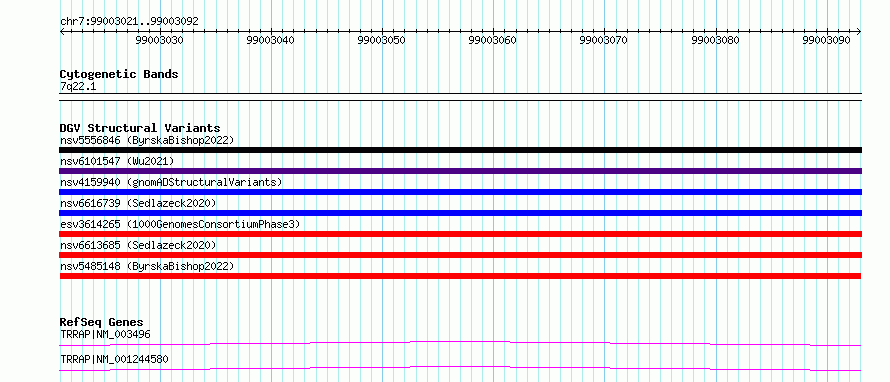Open gene label TRRAP|NM_001244580
This screenshot has height=382, width=890.
pyautogui.click(x=114, y=360)
